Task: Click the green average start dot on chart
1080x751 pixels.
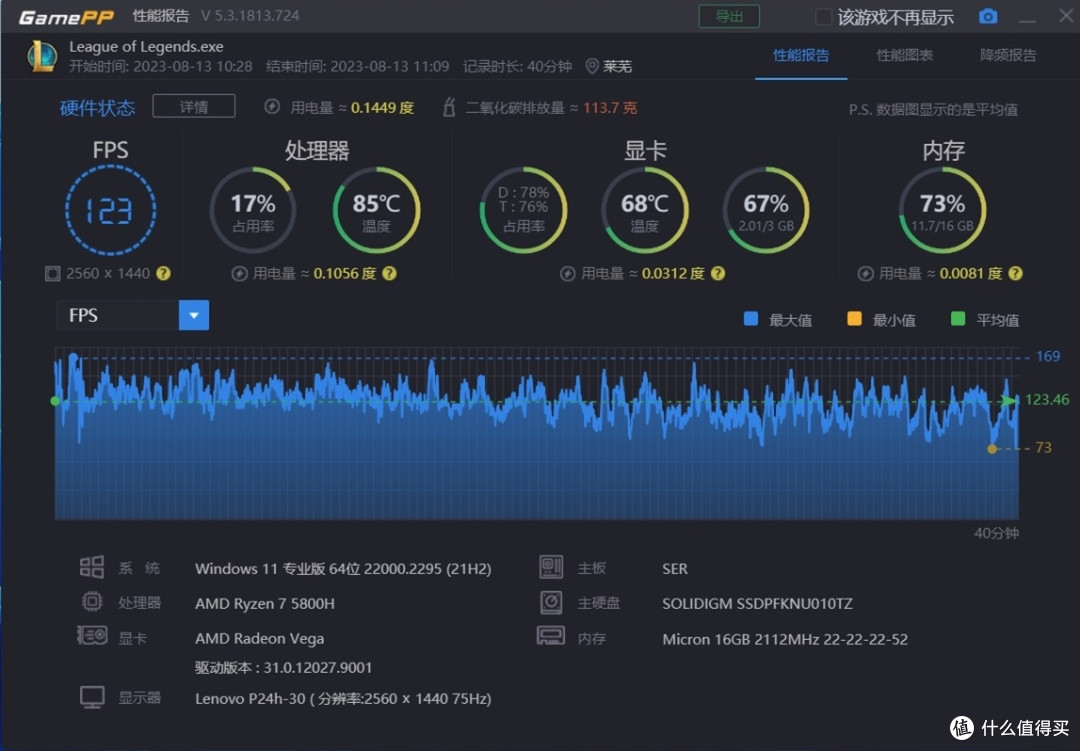Action: point(55,401)
